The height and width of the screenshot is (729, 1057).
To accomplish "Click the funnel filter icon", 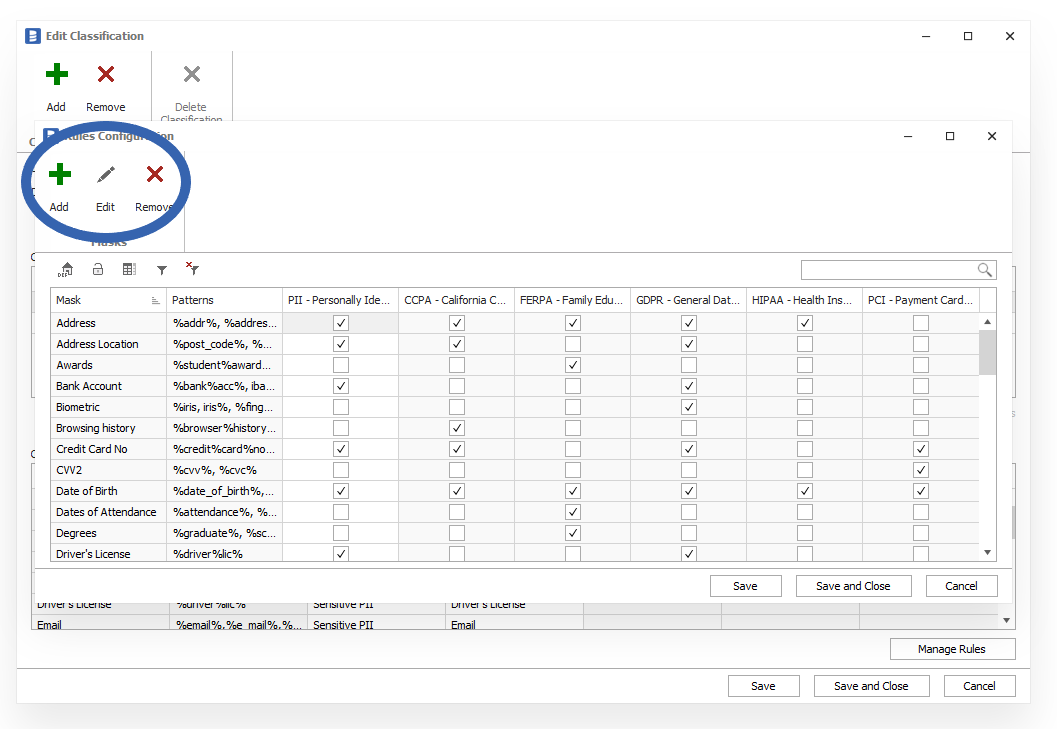I will (x=161, y=269).
